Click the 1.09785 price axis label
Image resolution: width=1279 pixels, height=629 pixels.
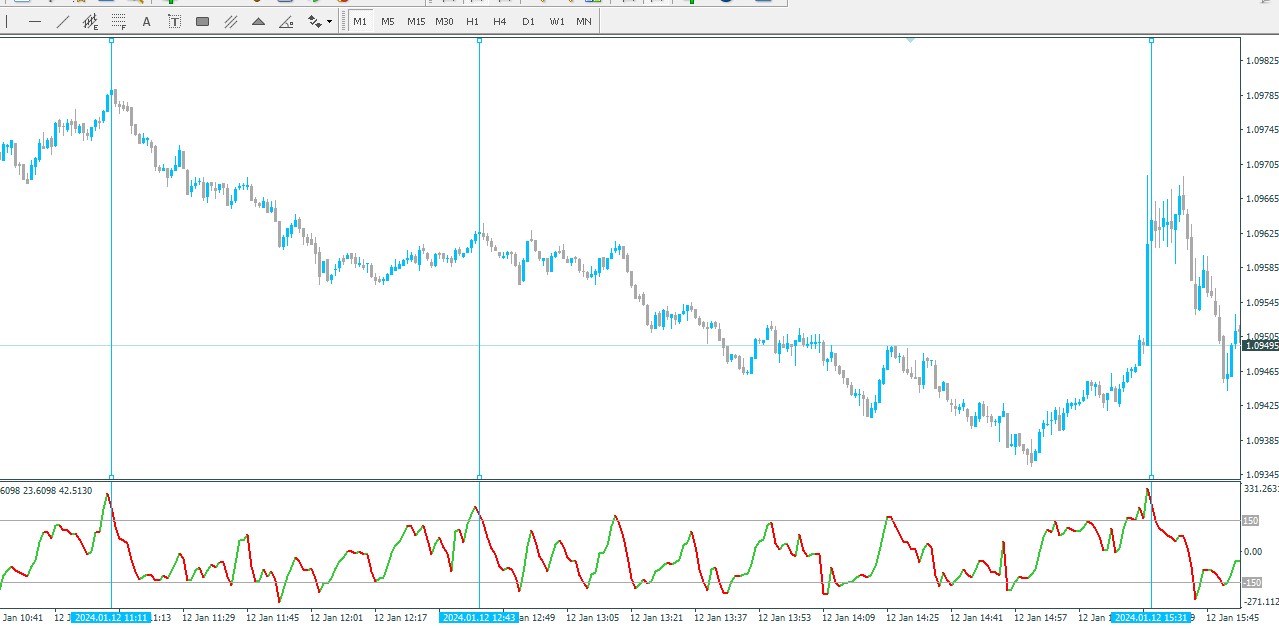pos(1262,96)
